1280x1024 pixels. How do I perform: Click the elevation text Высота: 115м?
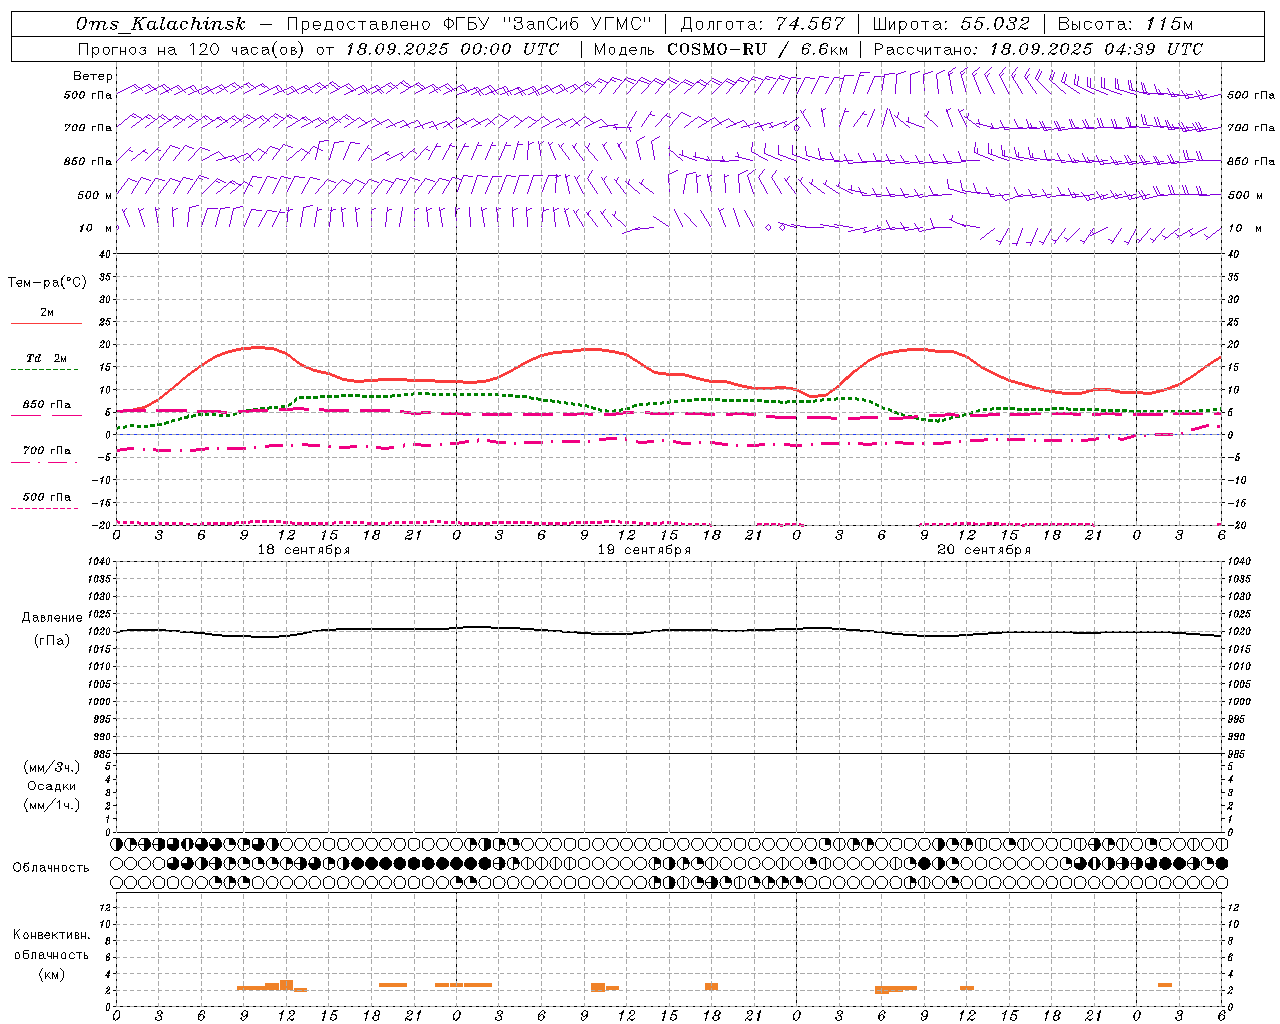click(x=1125, y=24)
